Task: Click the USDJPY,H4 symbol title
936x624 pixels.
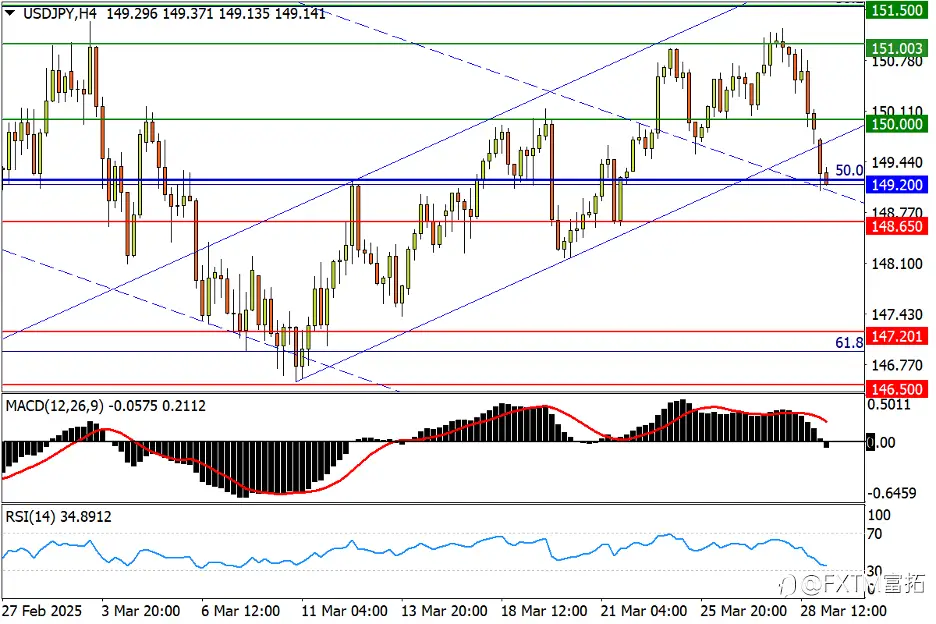Action: tap(60, 13)
